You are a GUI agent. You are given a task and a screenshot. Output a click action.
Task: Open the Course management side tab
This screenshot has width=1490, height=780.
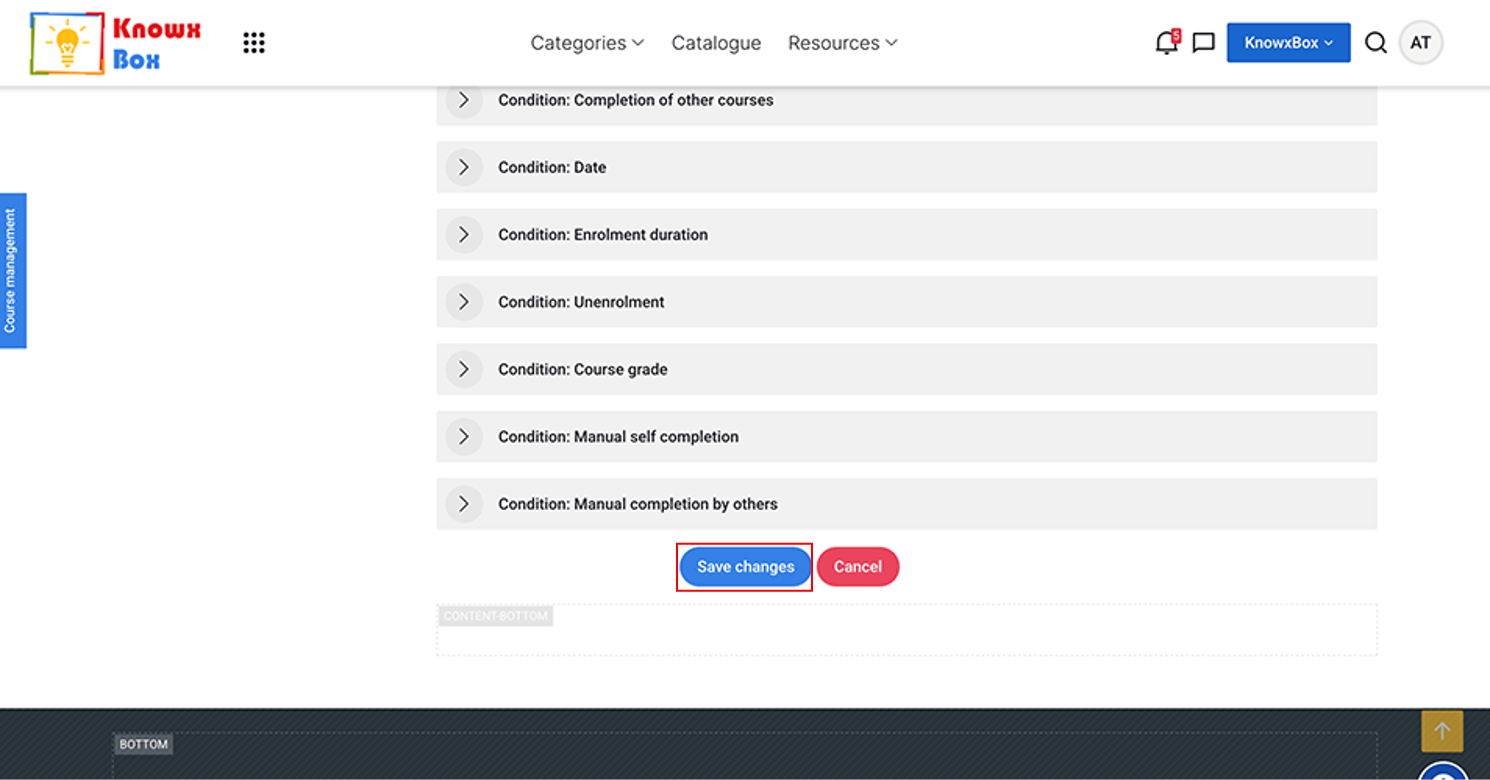[x=12, y=271]
